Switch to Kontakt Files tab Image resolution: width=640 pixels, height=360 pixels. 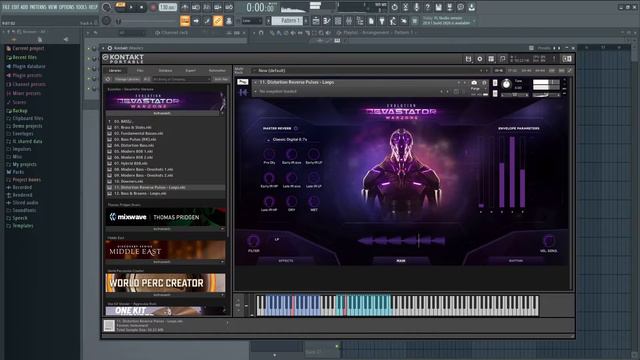coord(140,71)
